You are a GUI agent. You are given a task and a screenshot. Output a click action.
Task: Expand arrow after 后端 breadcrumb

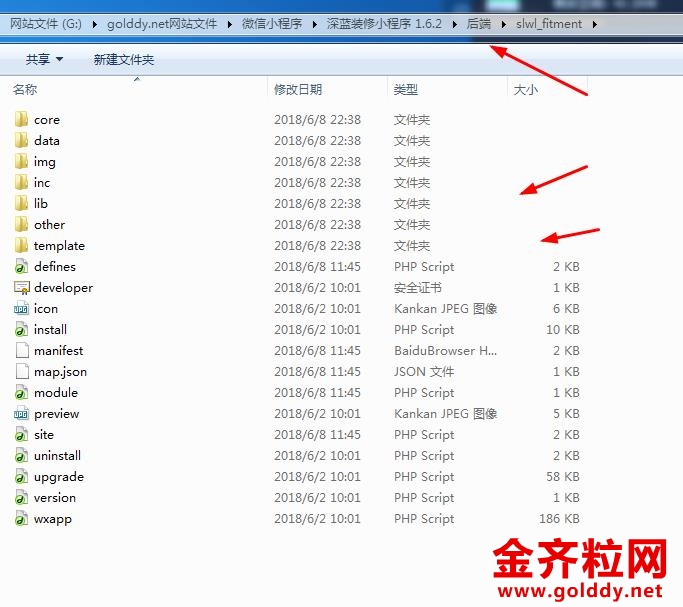[504, 24]
